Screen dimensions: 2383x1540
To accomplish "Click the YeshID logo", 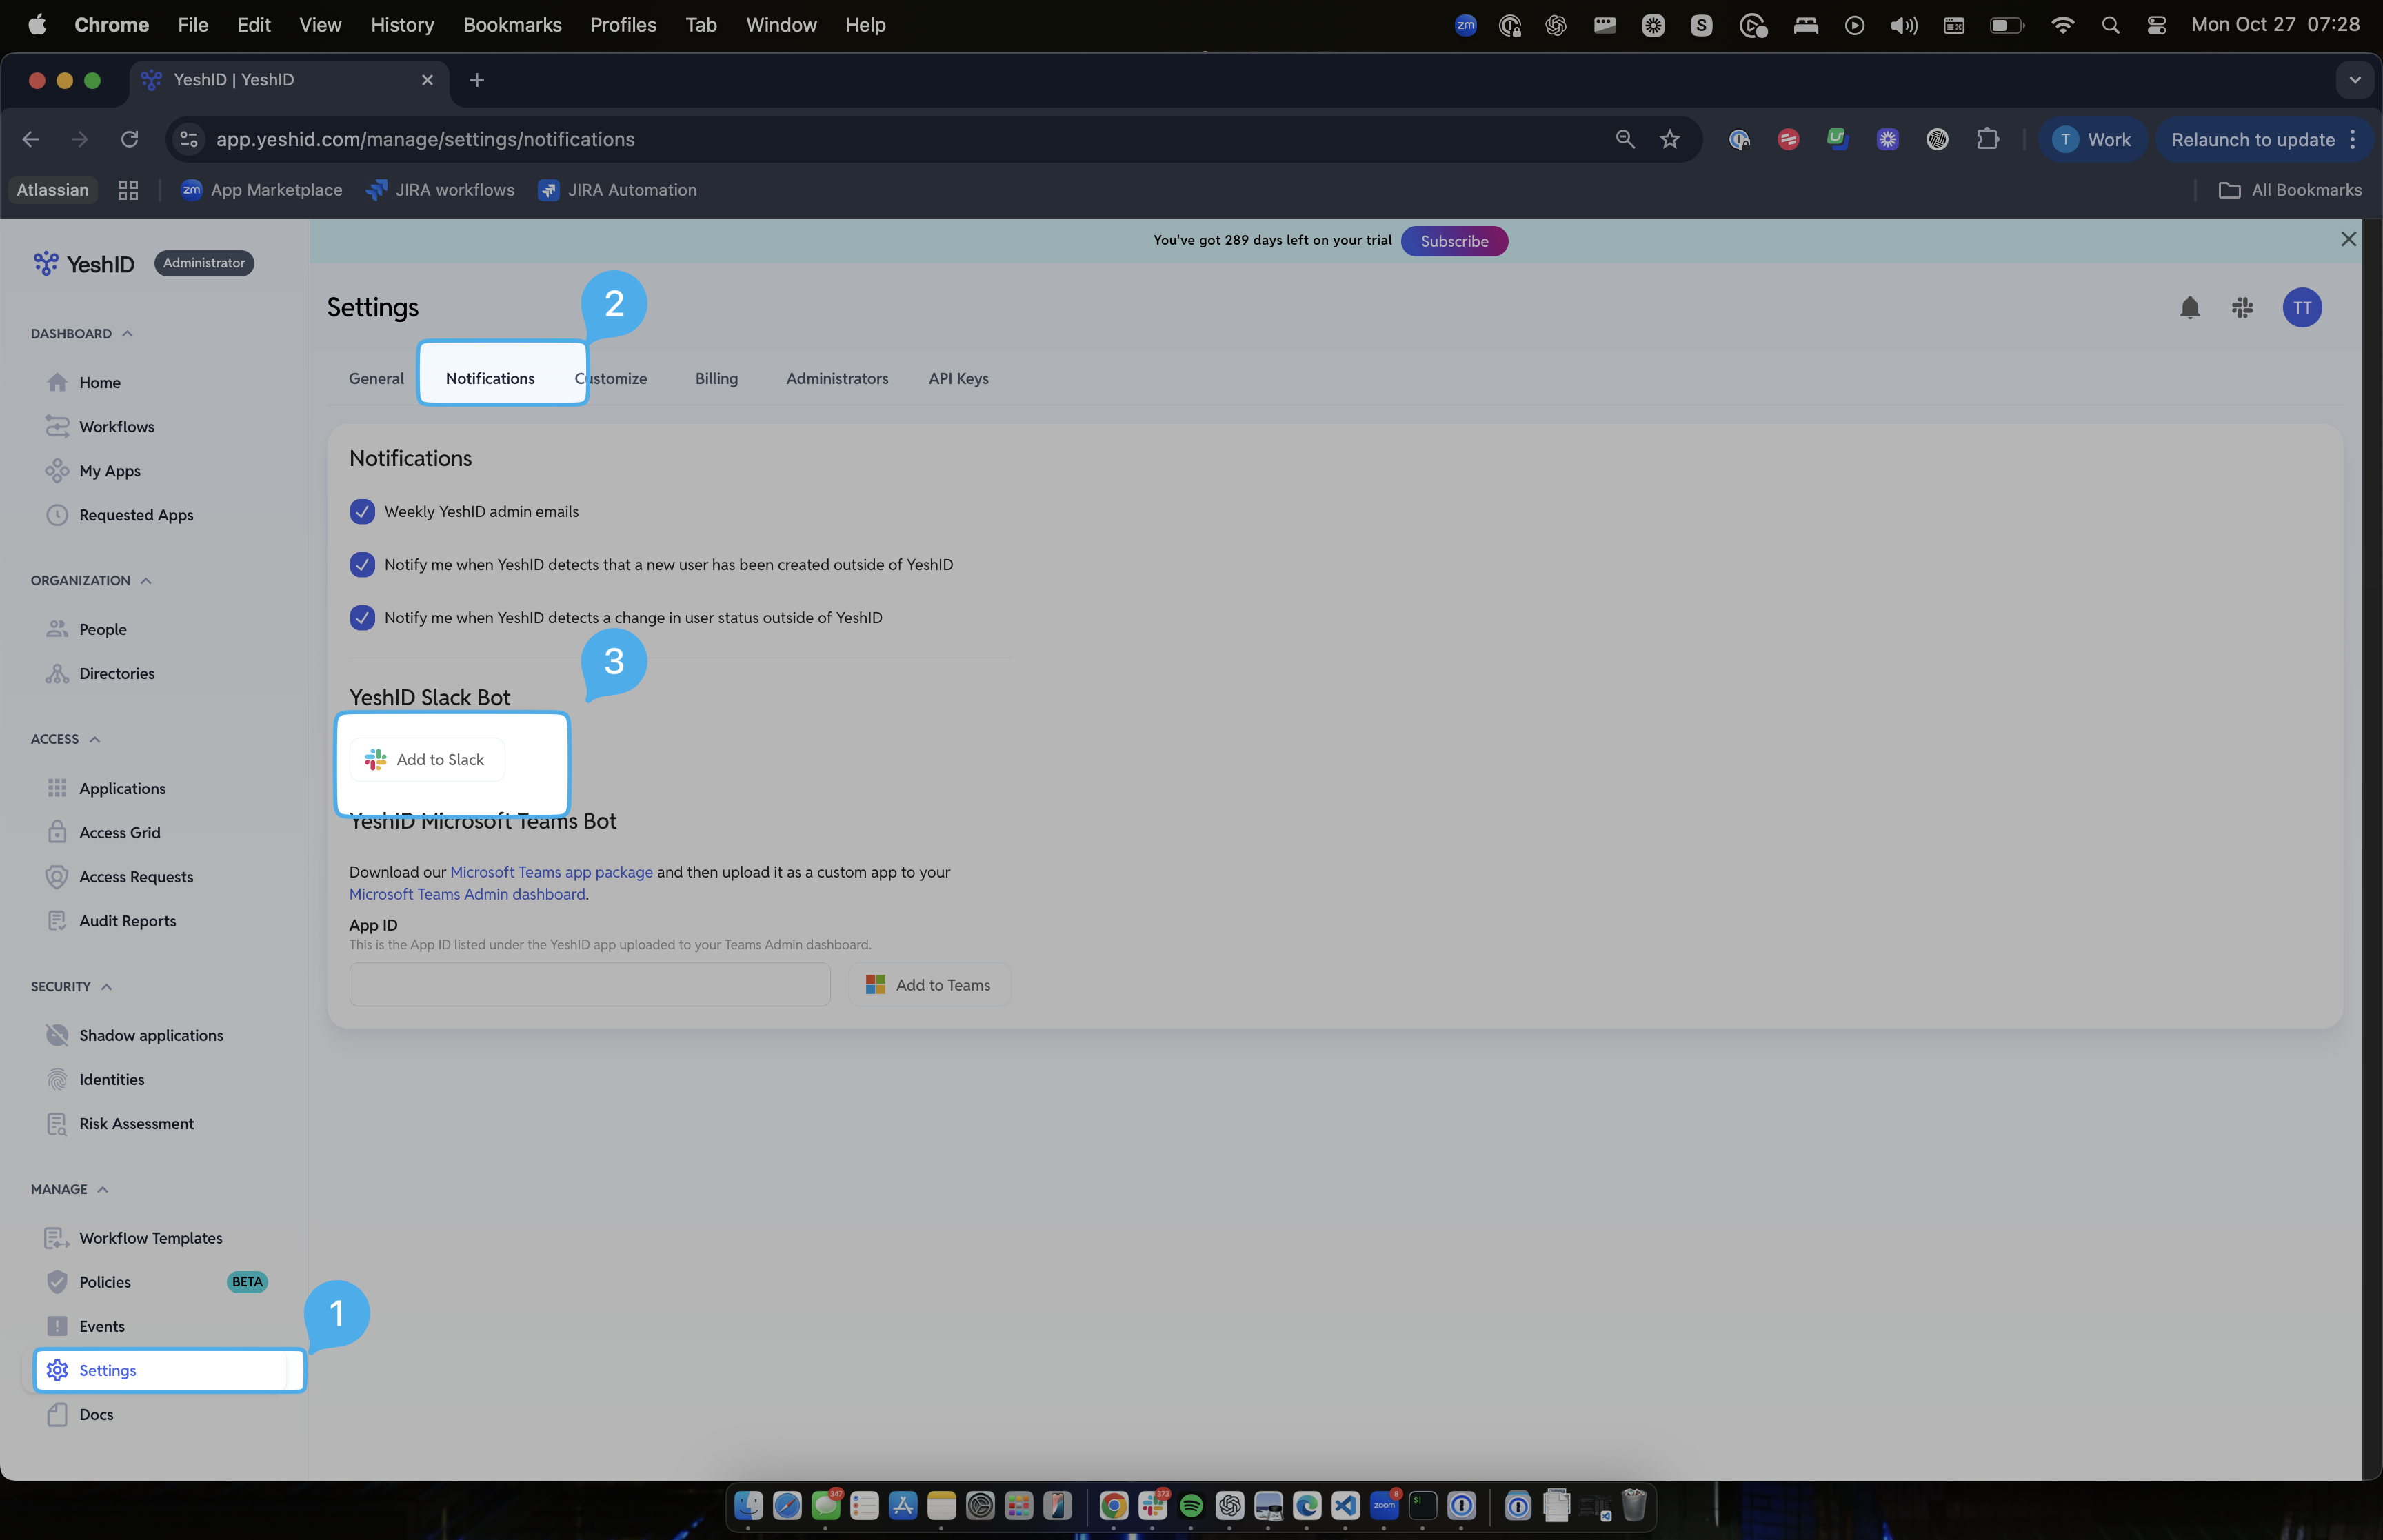I will click(84, 264).
